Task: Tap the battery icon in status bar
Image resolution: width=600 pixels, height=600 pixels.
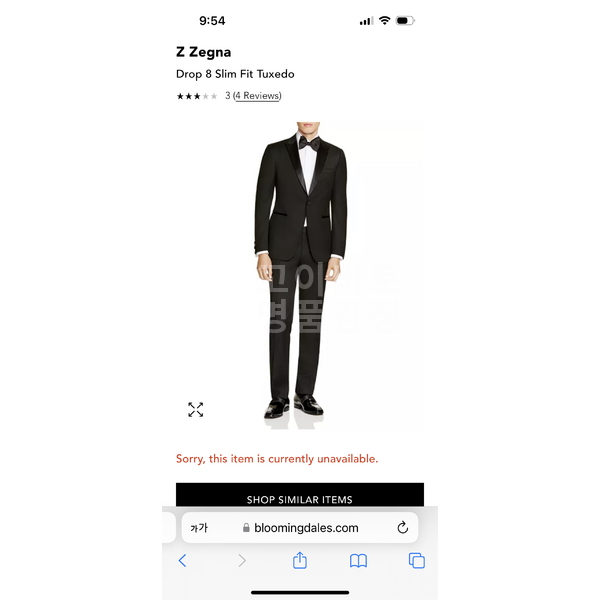Action: (405, 21)
